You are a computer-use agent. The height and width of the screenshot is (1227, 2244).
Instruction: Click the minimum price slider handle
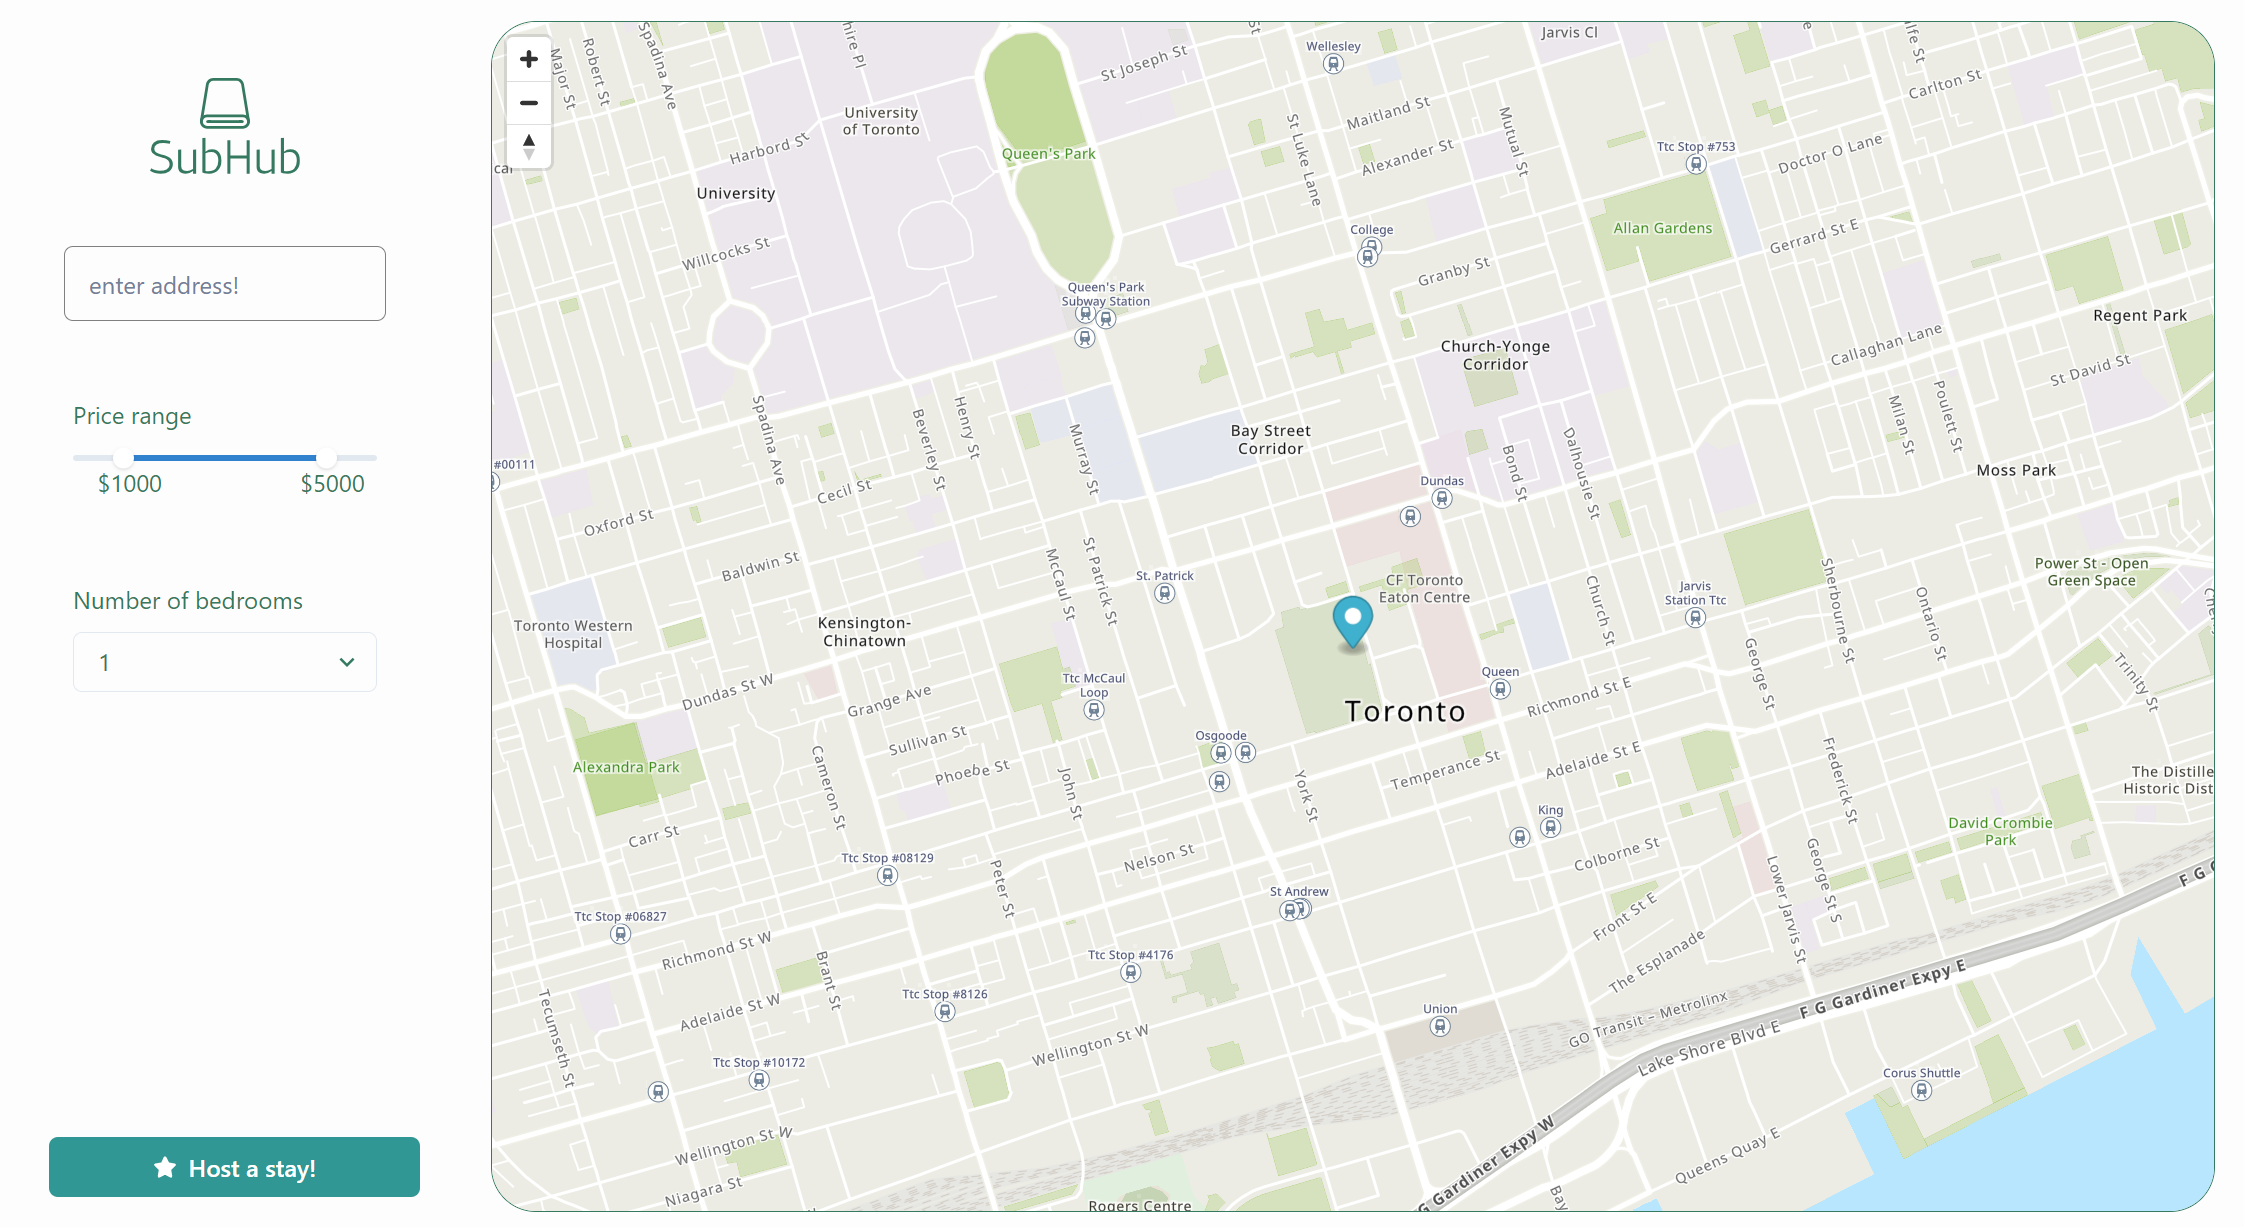123,458
